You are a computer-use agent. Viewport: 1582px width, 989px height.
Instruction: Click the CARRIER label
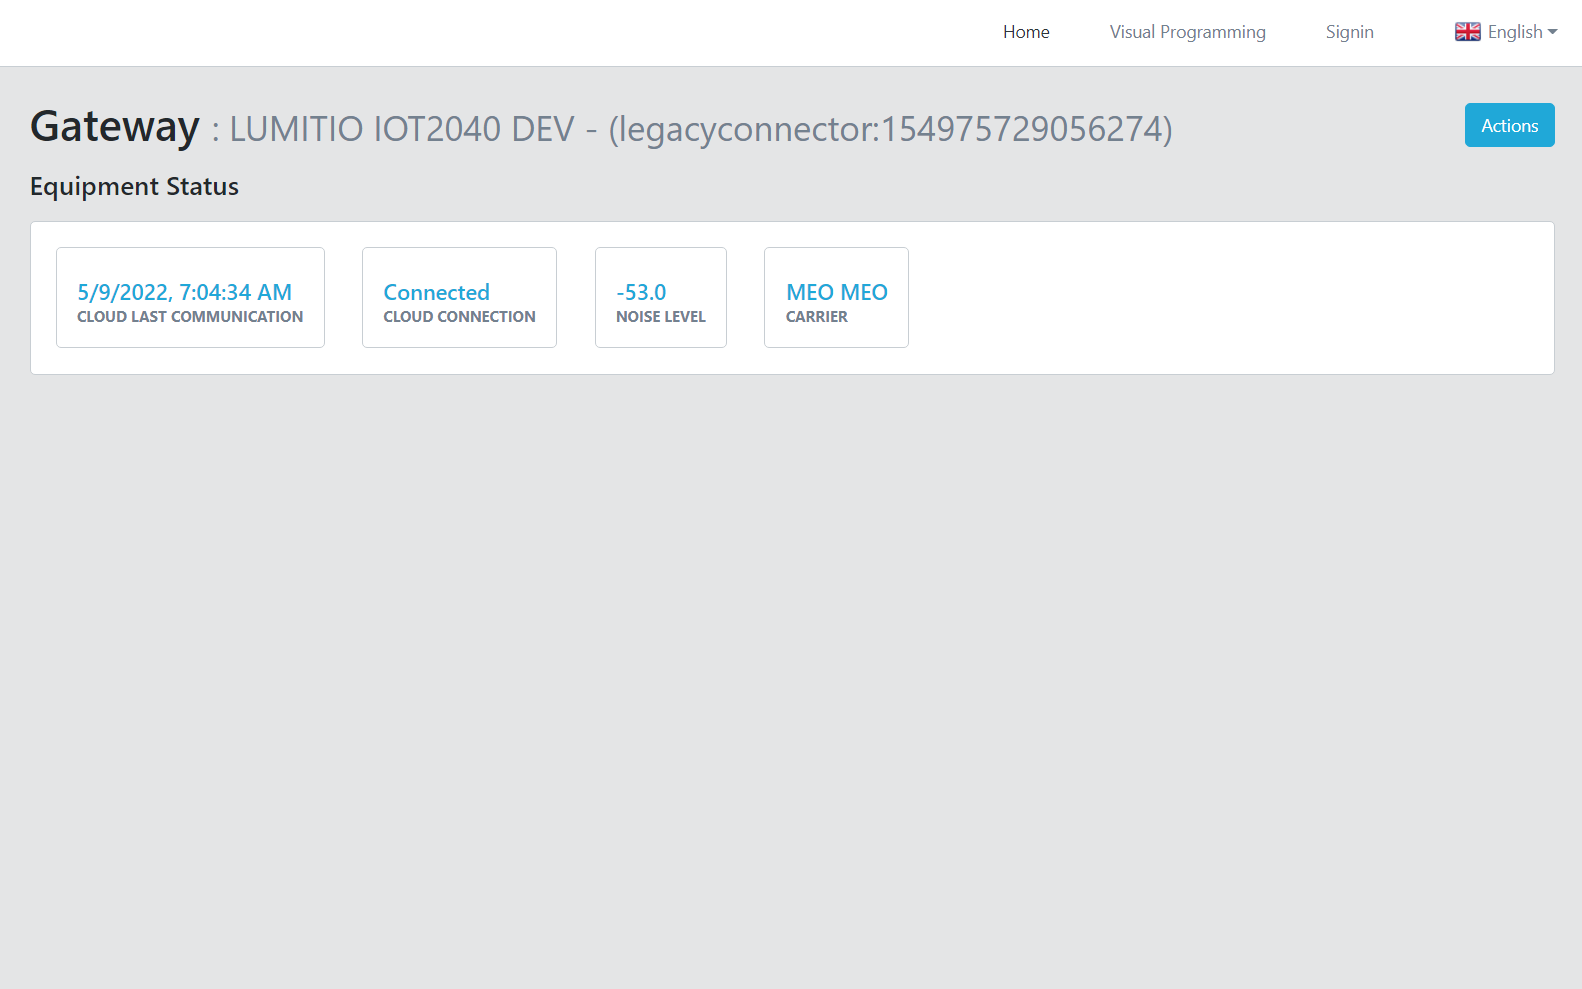(816, 317)
